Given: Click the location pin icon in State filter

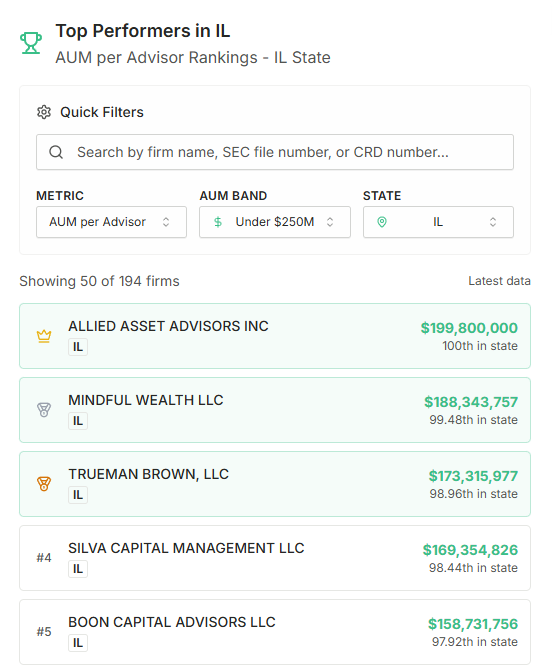Looking at the screenshot, I should point(382,222).
